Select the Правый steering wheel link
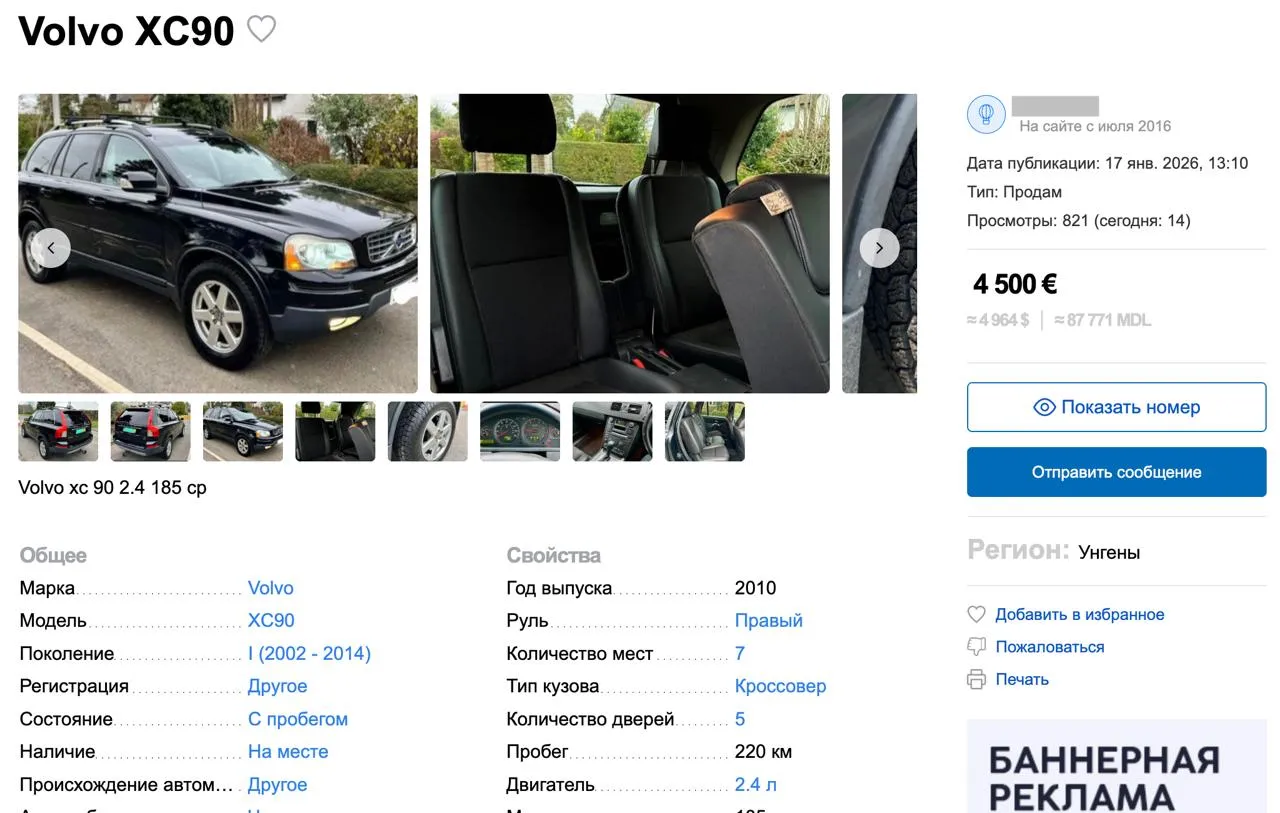 pos(769,621)
